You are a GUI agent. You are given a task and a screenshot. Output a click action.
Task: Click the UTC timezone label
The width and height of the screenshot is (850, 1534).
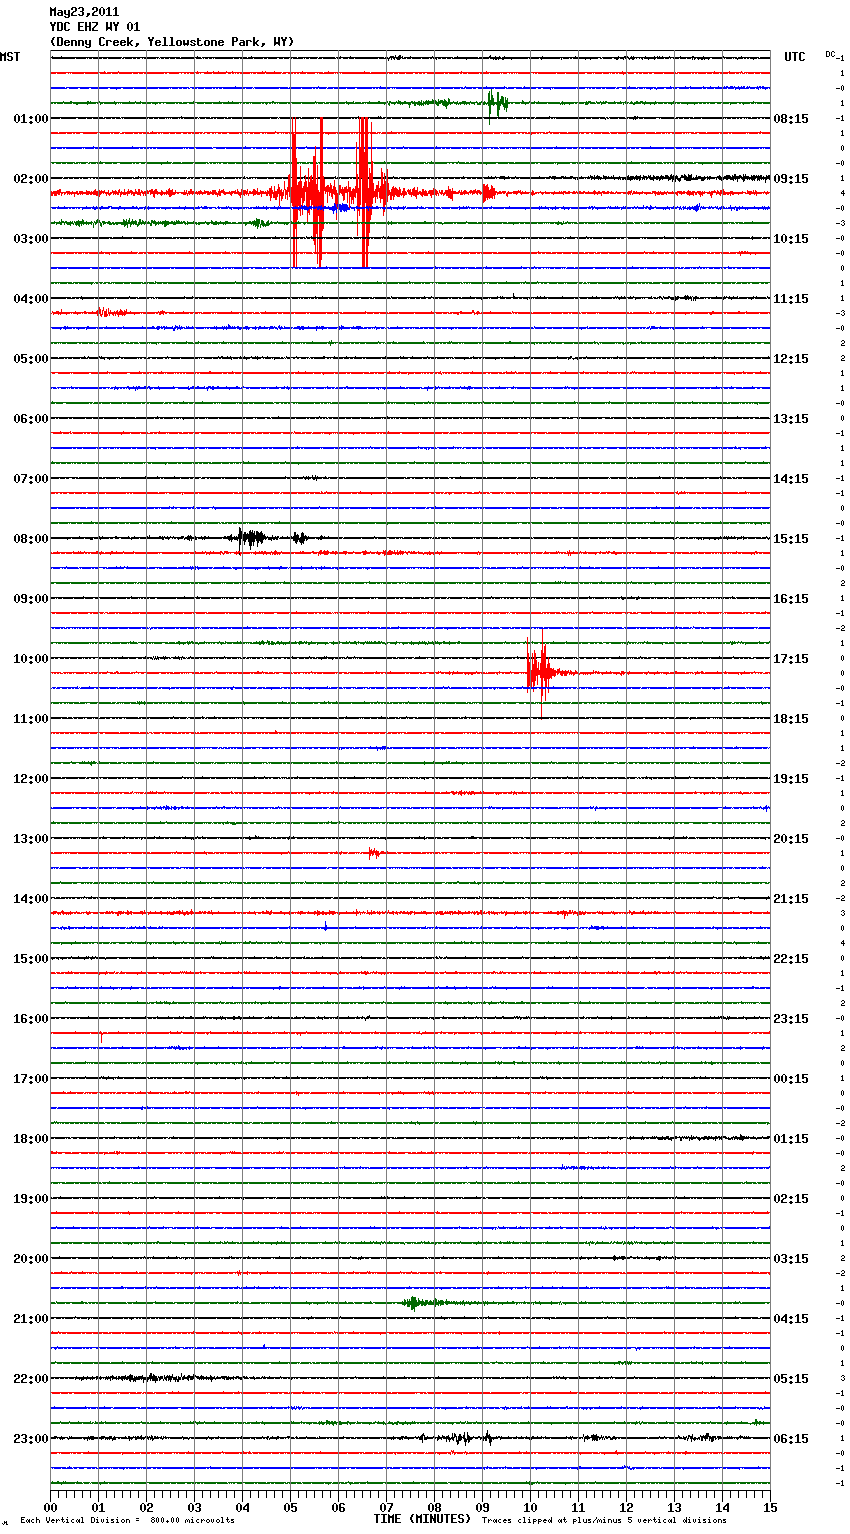tap(795, 57)
